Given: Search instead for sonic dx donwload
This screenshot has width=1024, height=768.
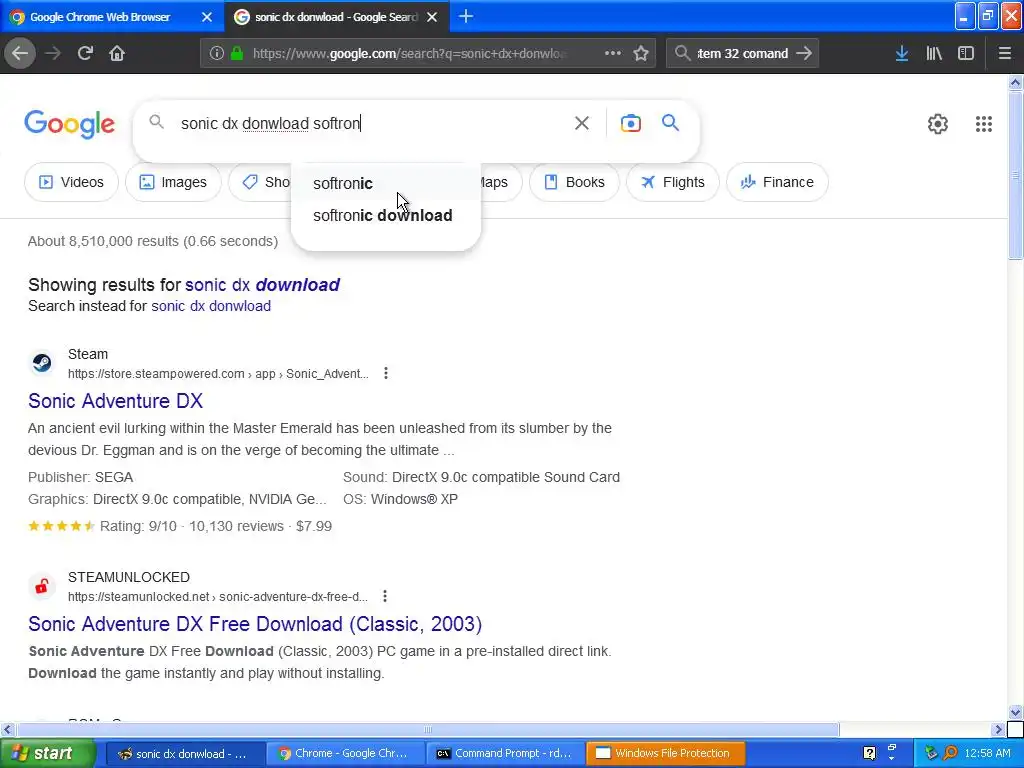Looking at the screenshot, I should pyautogui.click(x=211, y=306).
